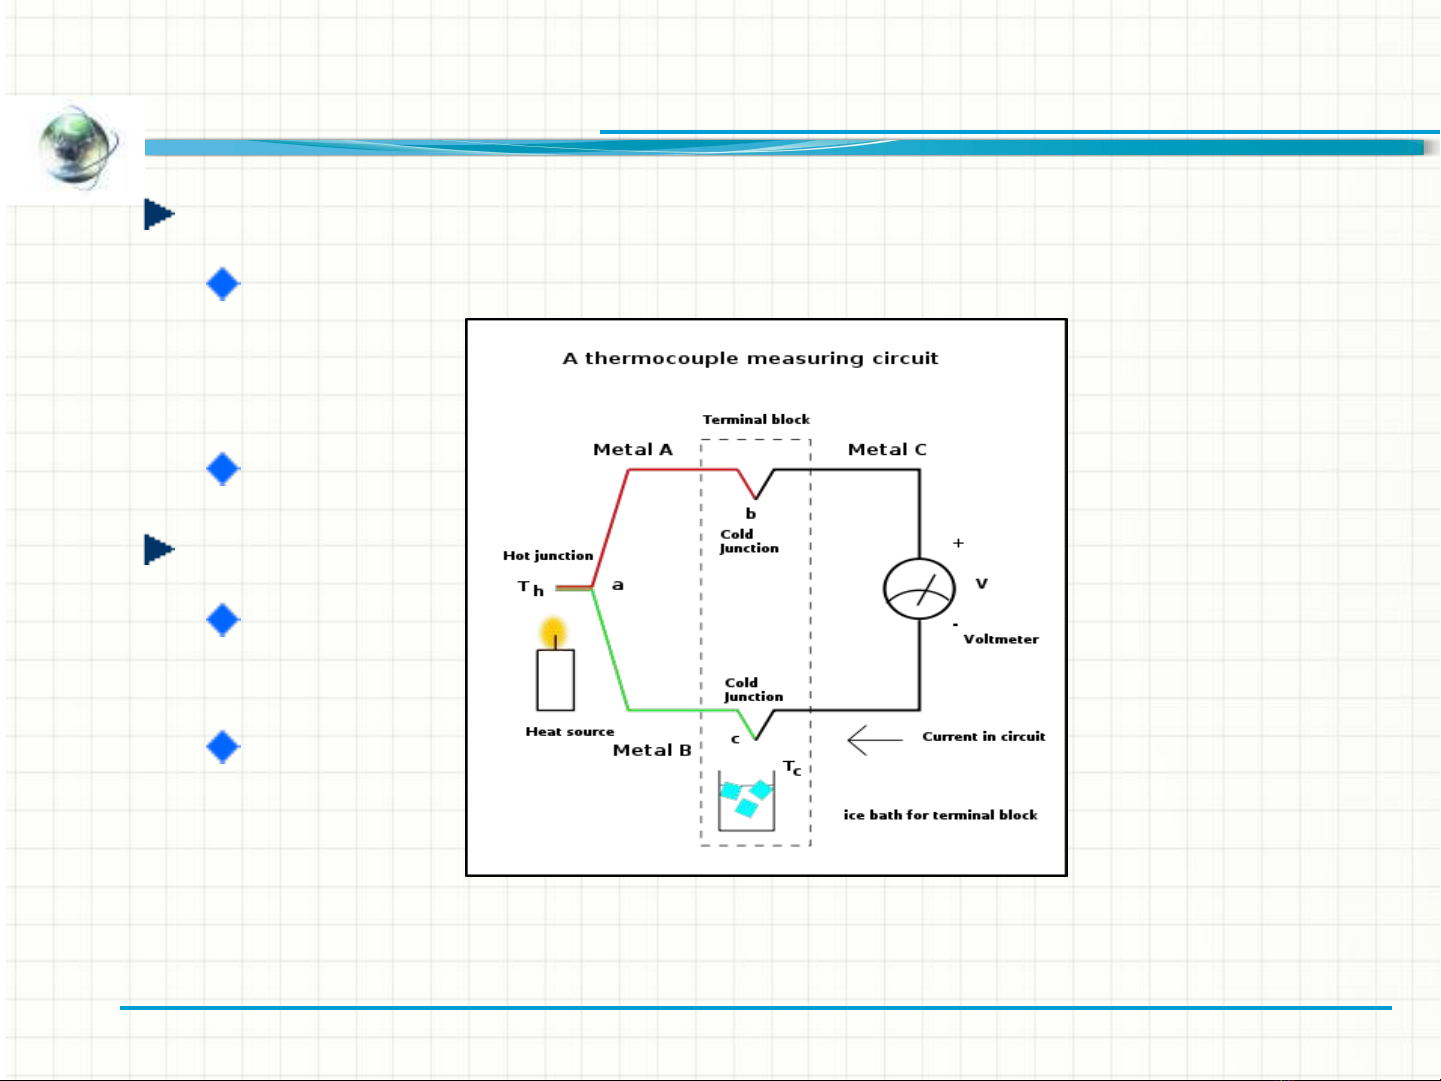1441x1081 pixels.
Task: Click the 'Cold Junction' label near point b
Action: [x=748, y=541]
